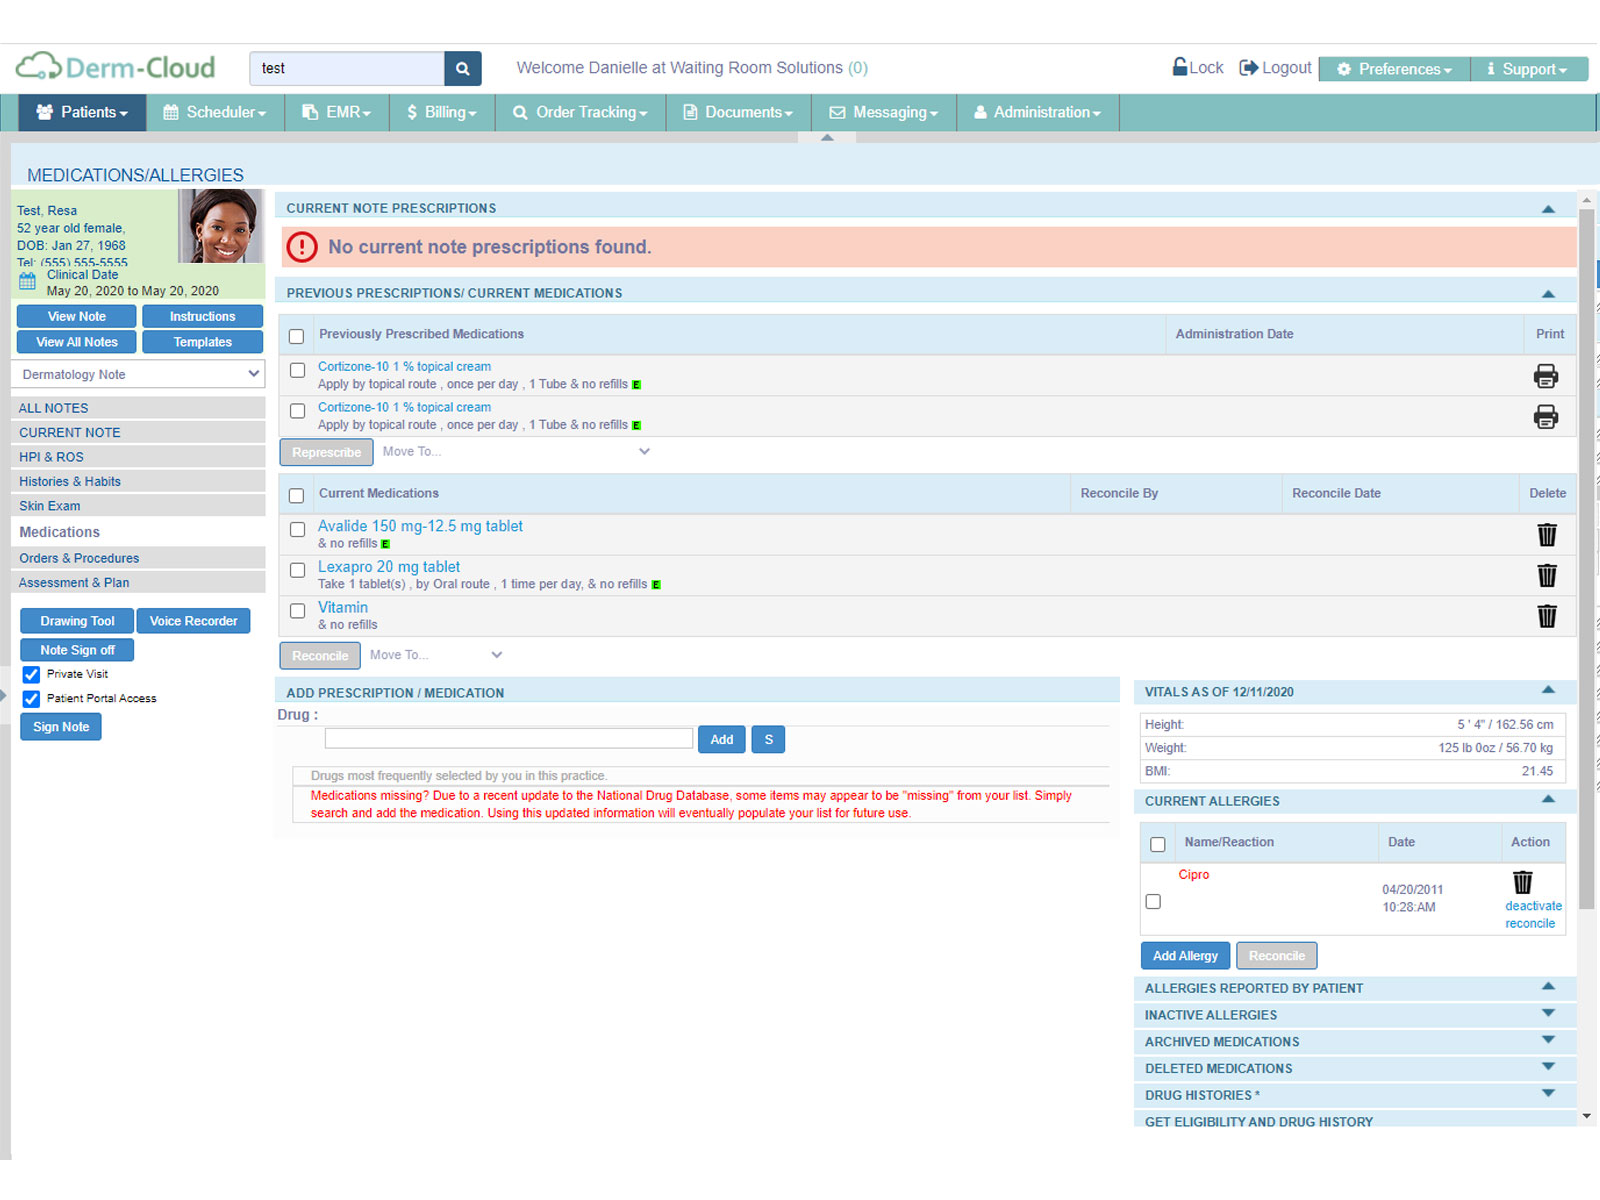The image size is (1600, 1200).
Task: Click the Add Allergy button
Action: (1185, 956)
